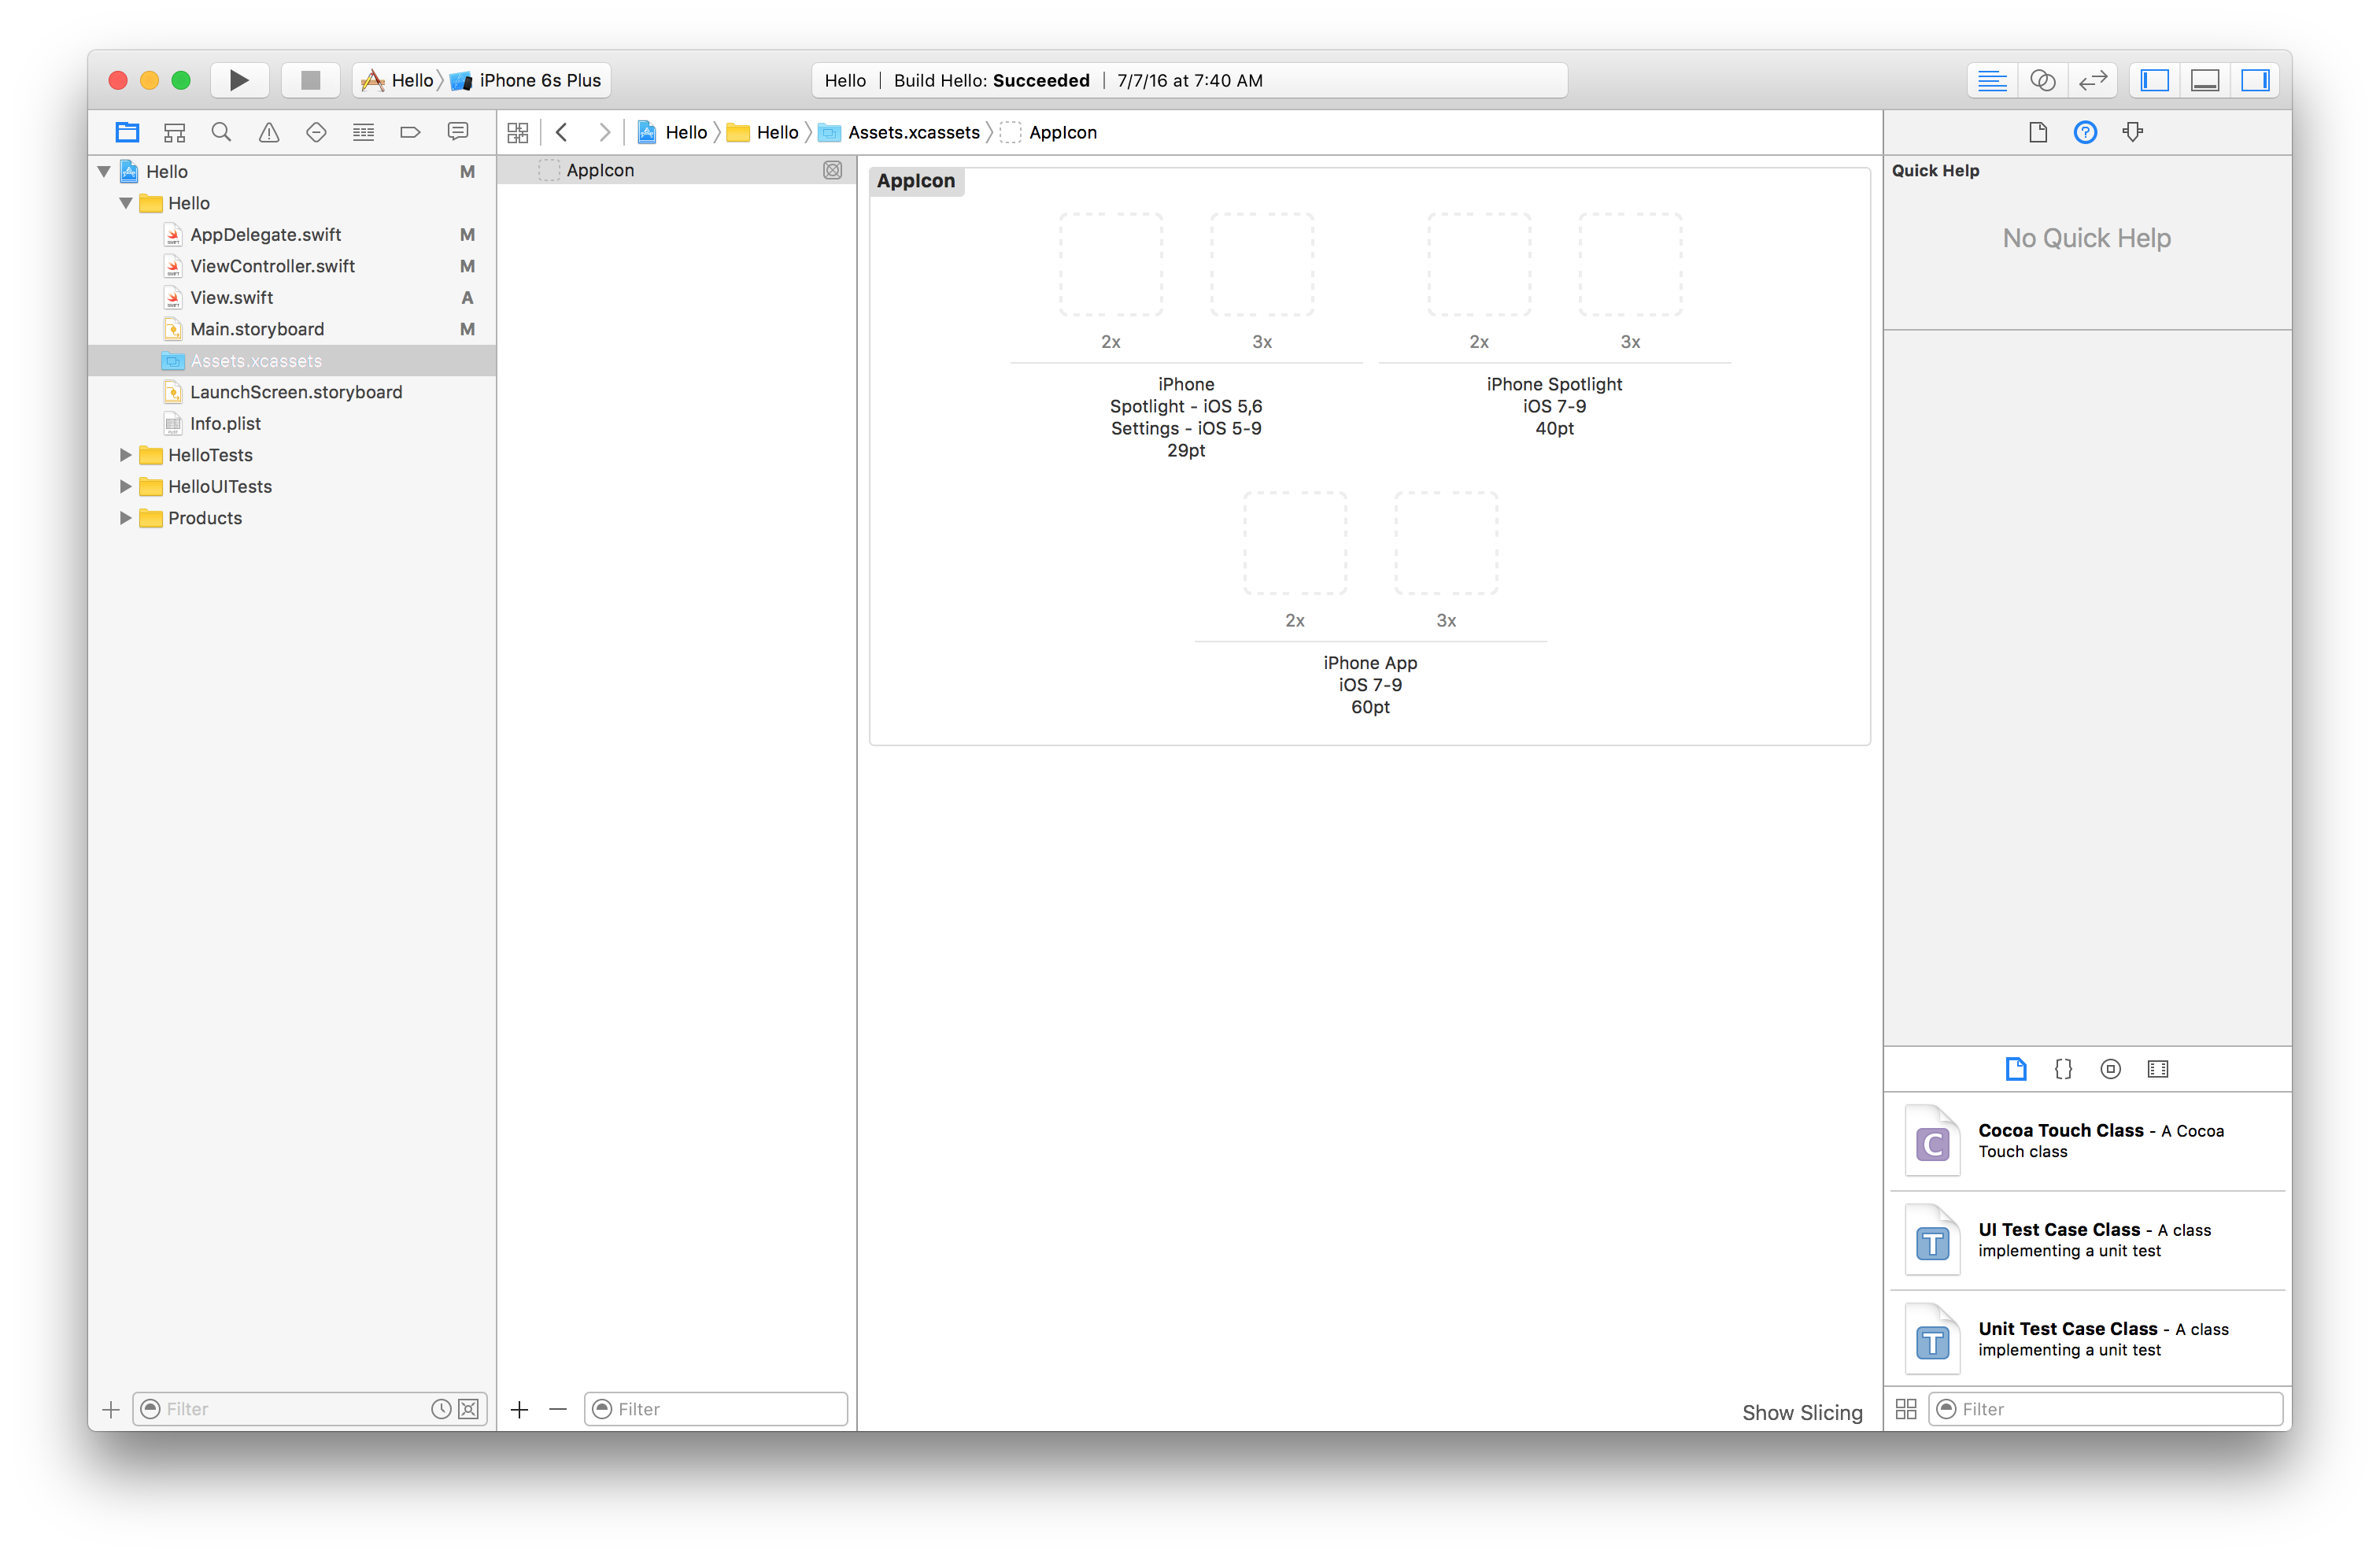Toggle the recent files filter clock icon
Viewport: 2380px width, 1557px height.
(x=441, y=1409)
